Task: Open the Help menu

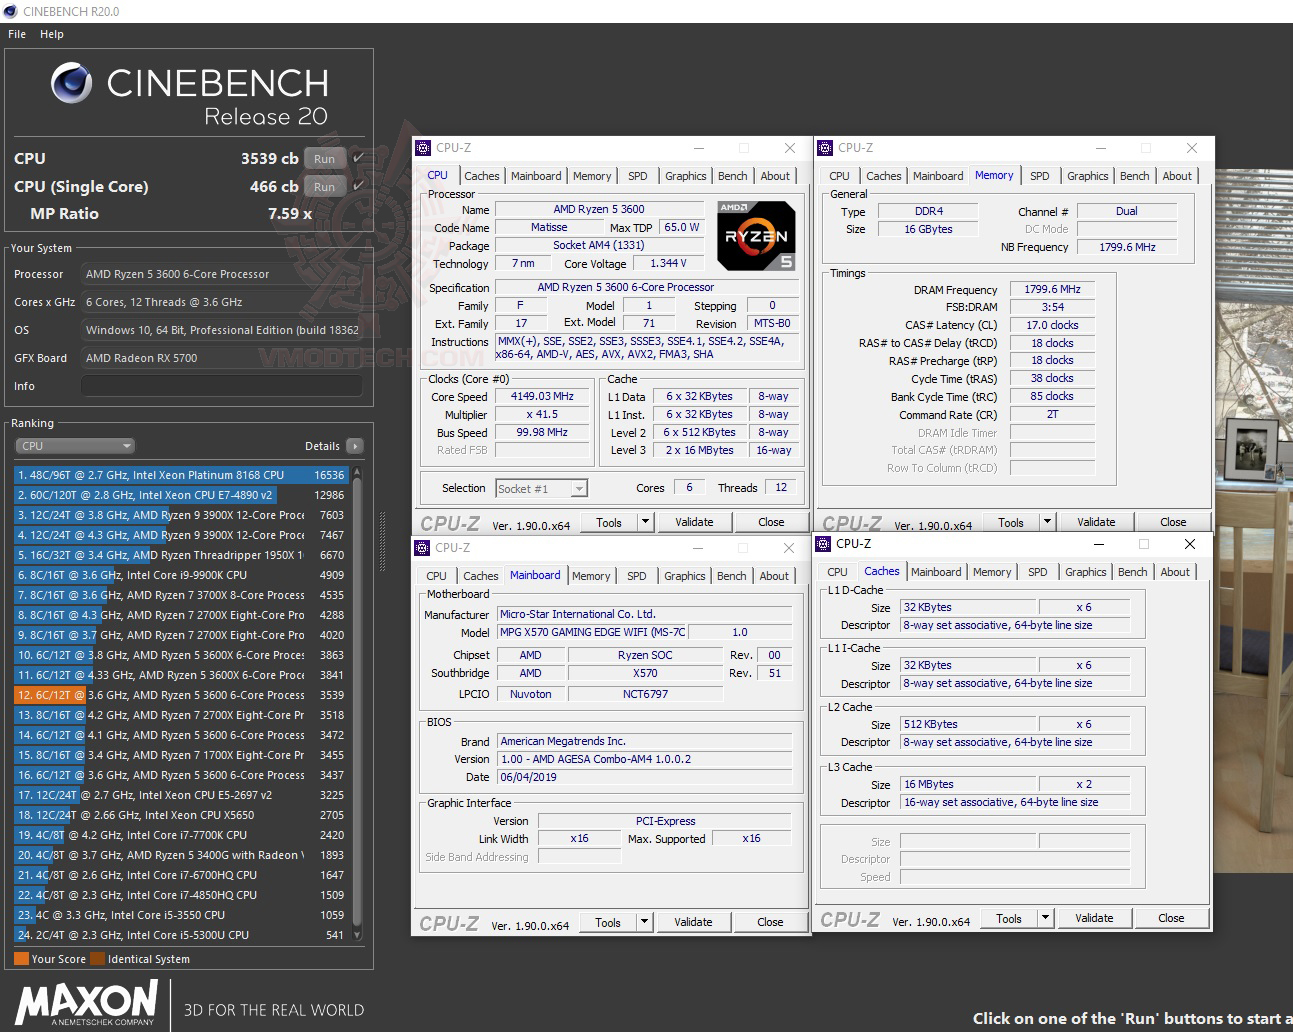Action: tap(52, 34)
